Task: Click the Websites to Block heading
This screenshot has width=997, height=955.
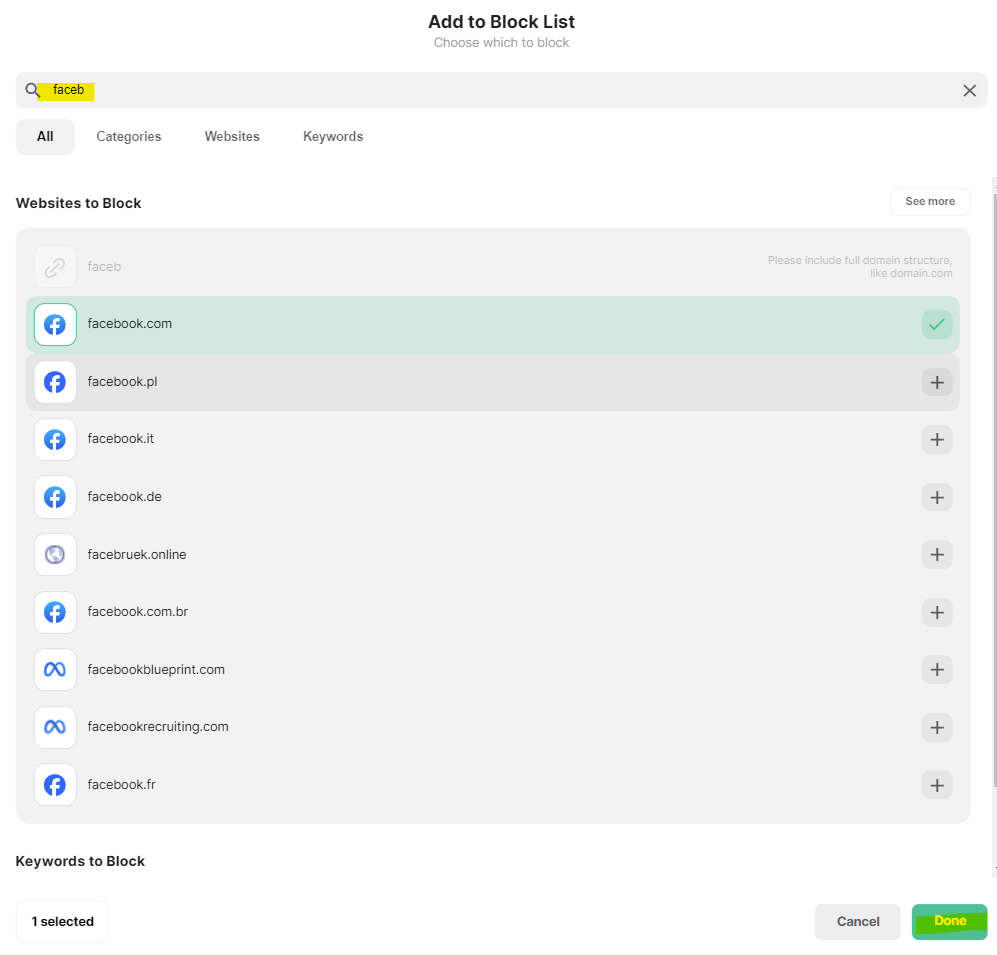Action: 78,203
